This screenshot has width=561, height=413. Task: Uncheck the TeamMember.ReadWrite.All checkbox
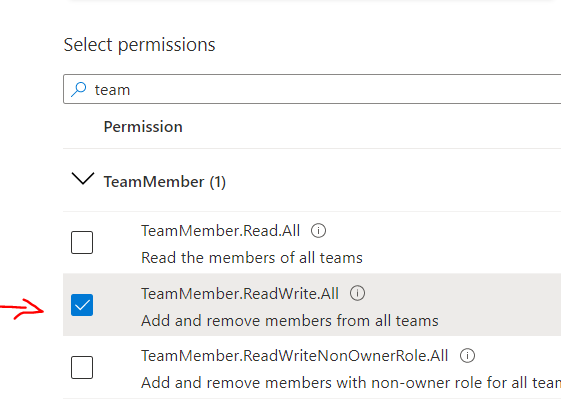click(82, 305)
